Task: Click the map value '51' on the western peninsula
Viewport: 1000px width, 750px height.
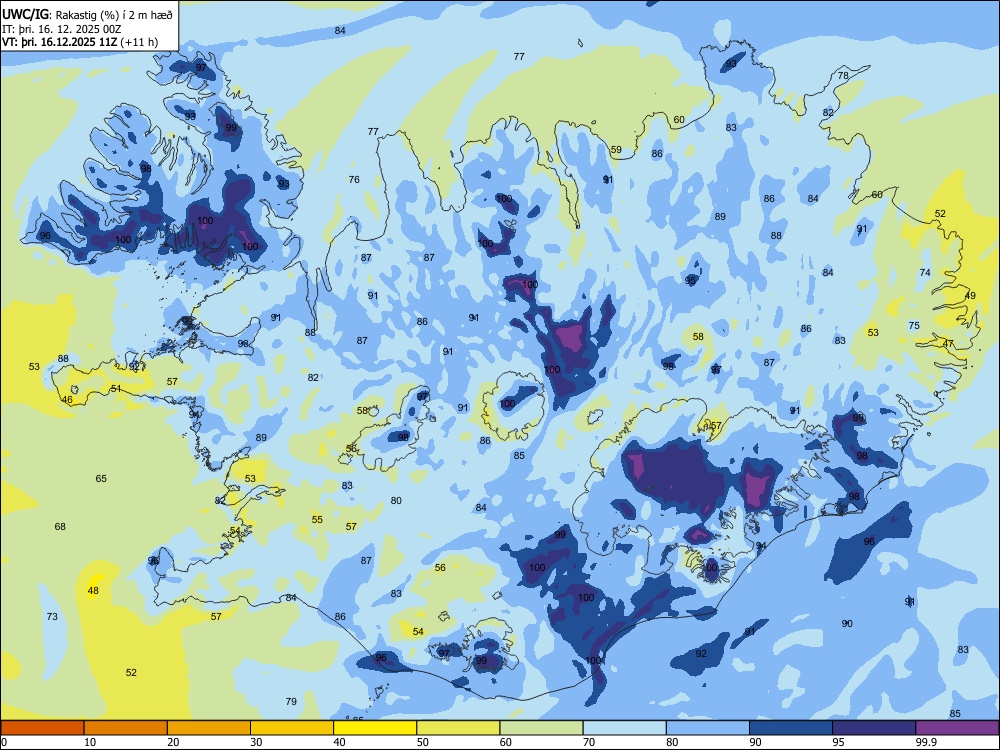Action: 116,388
